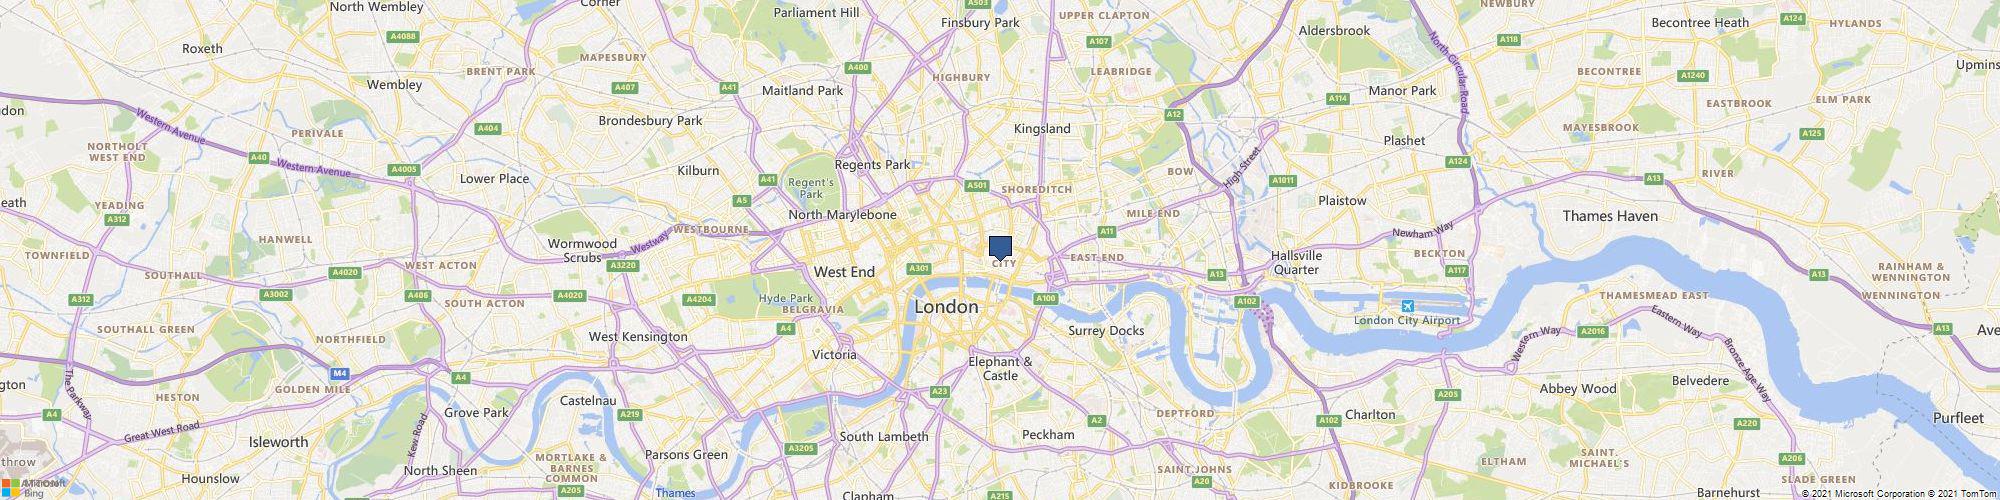Click the Regent's Park green area label
Image resolution: width=2000 pixels, height=500 pixels.
pyautogui.click(x=811, y=188)
